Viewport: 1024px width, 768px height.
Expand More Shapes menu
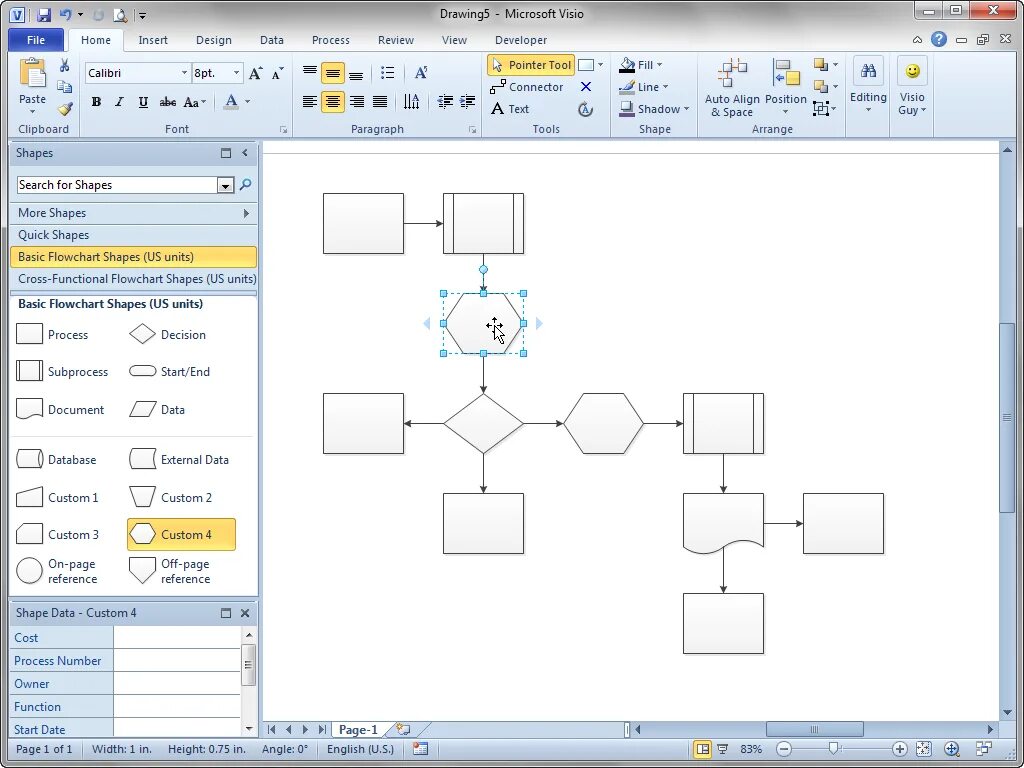133,213
